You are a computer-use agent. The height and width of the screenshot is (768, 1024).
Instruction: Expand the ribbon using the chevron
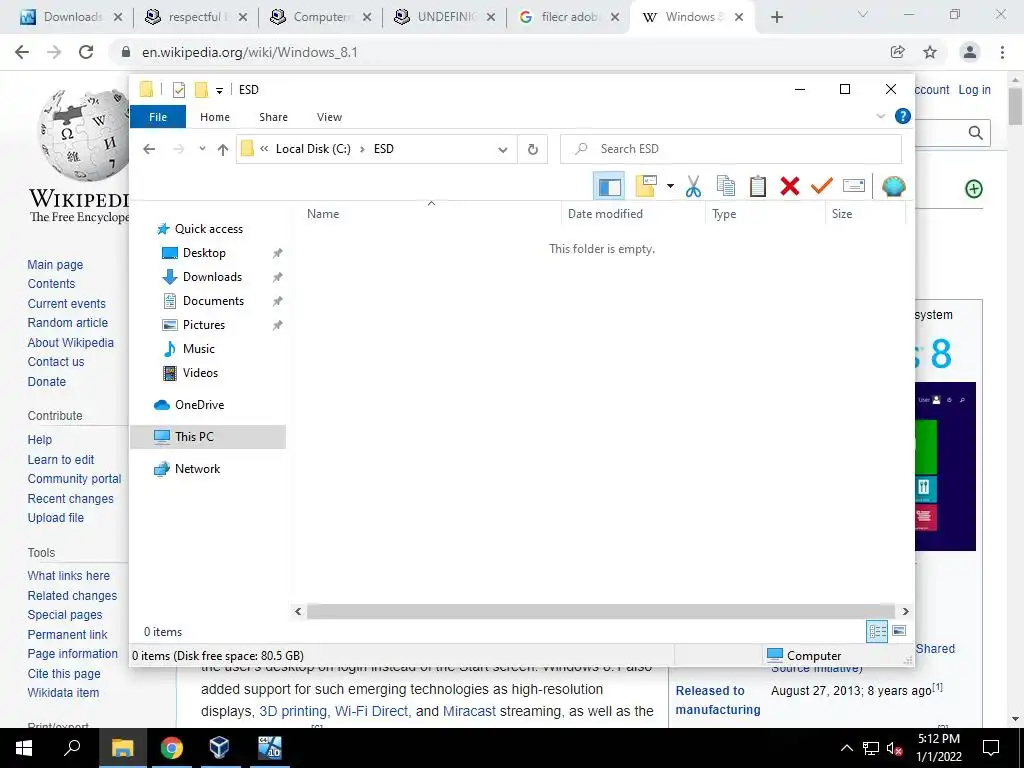coord(880,116)
